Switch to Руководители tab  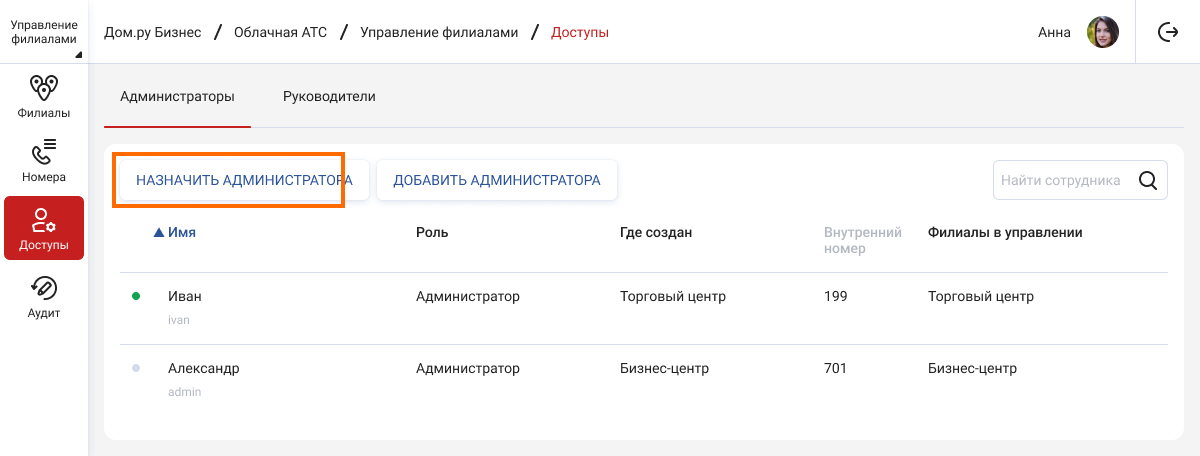tap(329, 97)
